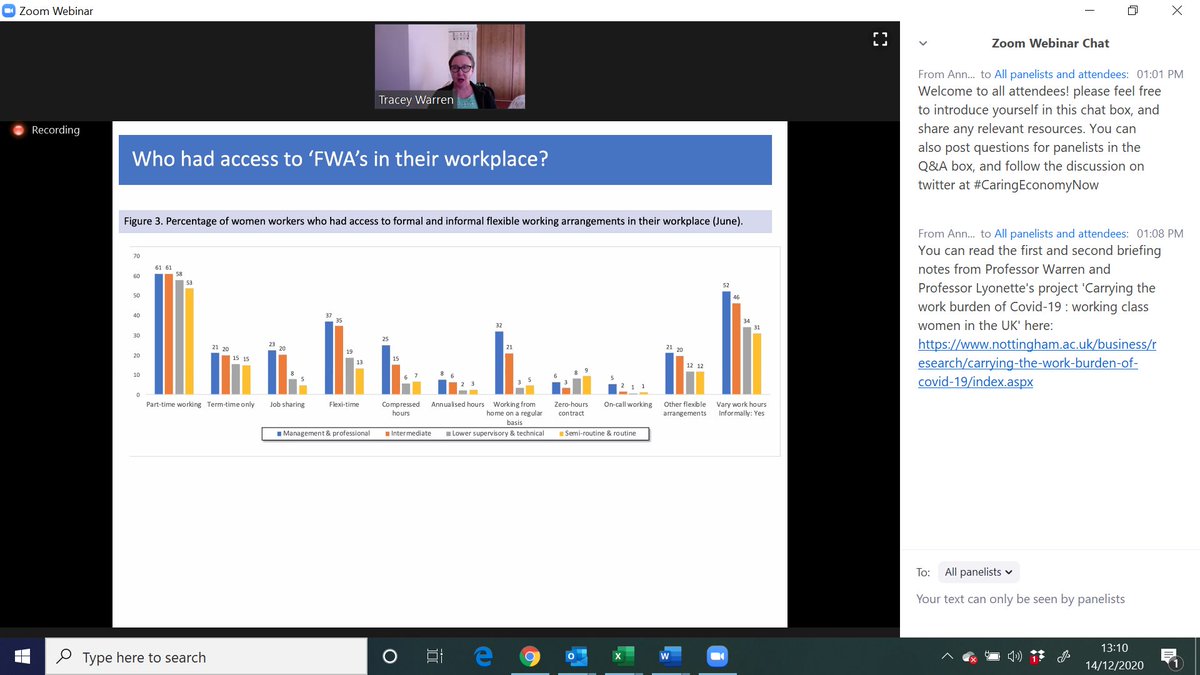
Task: Click the second 'All panelists and attendees' recipient at 01:08 PM
Action: pyautogui.click(x=1062, y=233)
